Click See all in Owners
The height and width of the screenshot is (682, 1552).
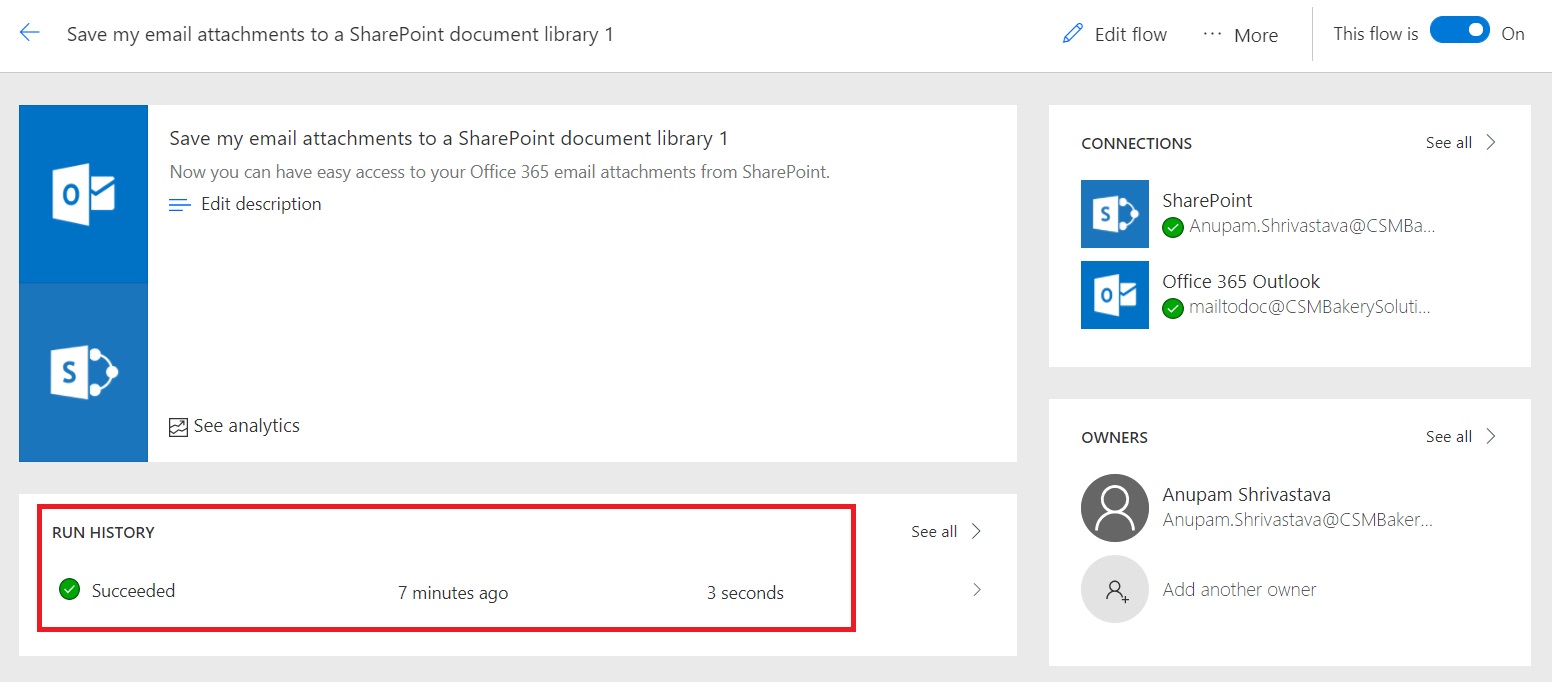(x=1449, y=437)
